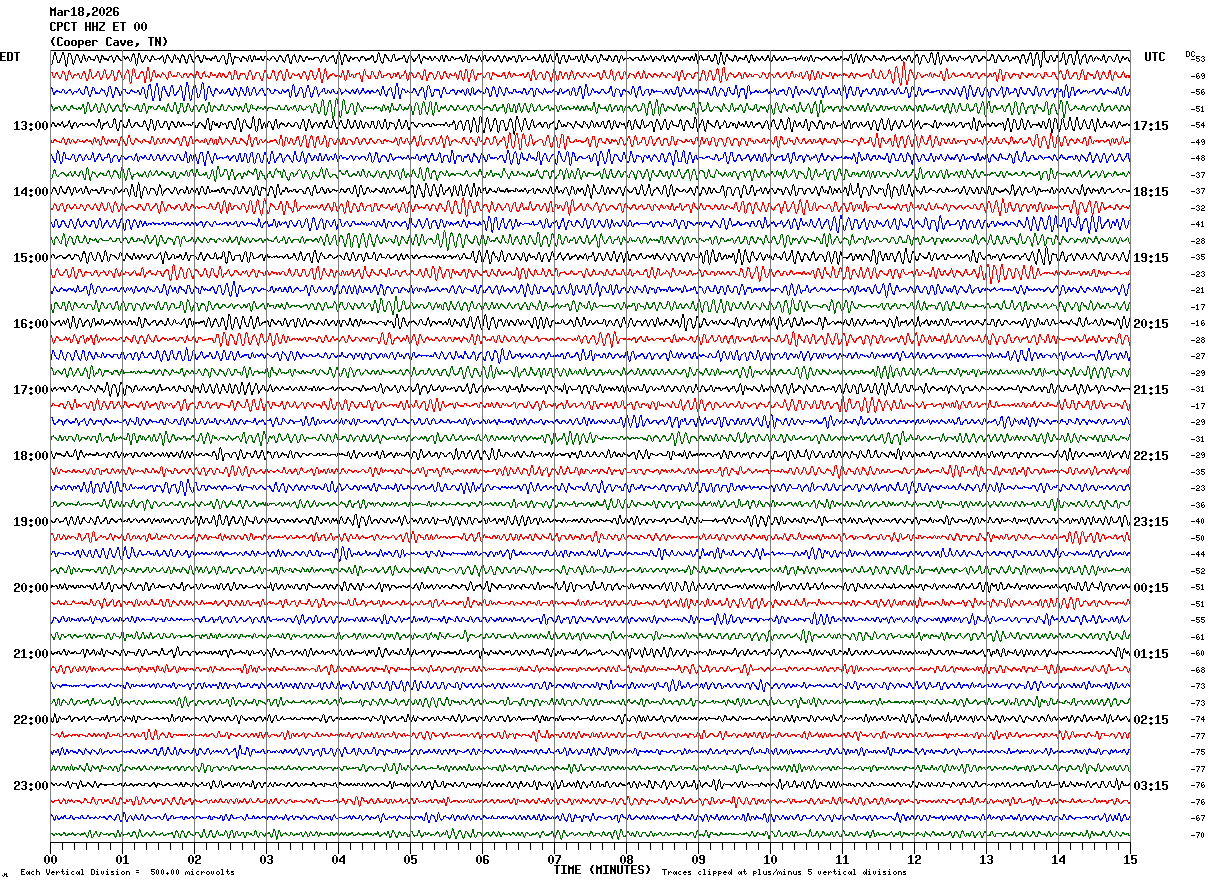1210x886 pixels.
Task: Click the Each Vertical Division 500.00 microvolts note
Action: pos(127,873)
